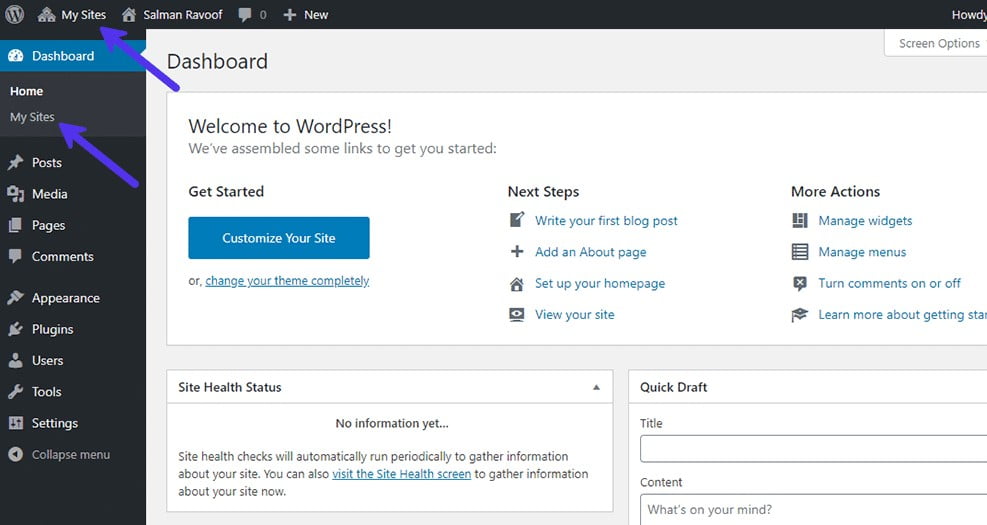
Task: Open the New content menu
Action: tap(306, 14)
